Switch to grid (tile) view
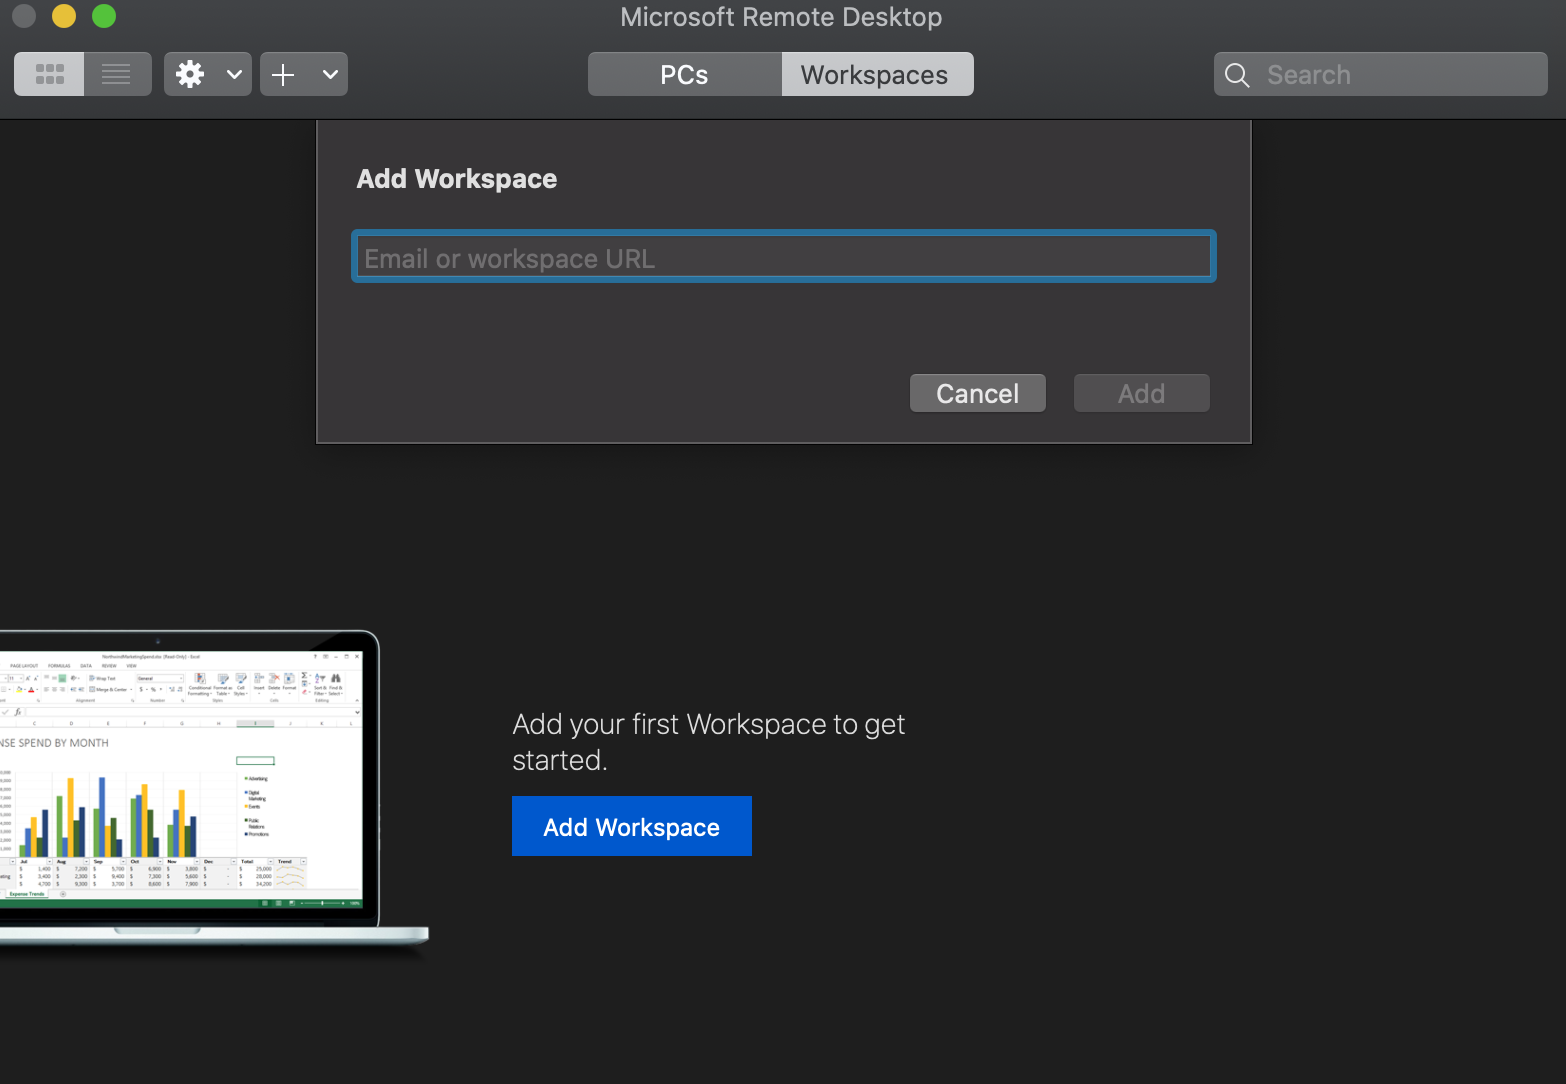The image size is (1566, 1084). 49,74
